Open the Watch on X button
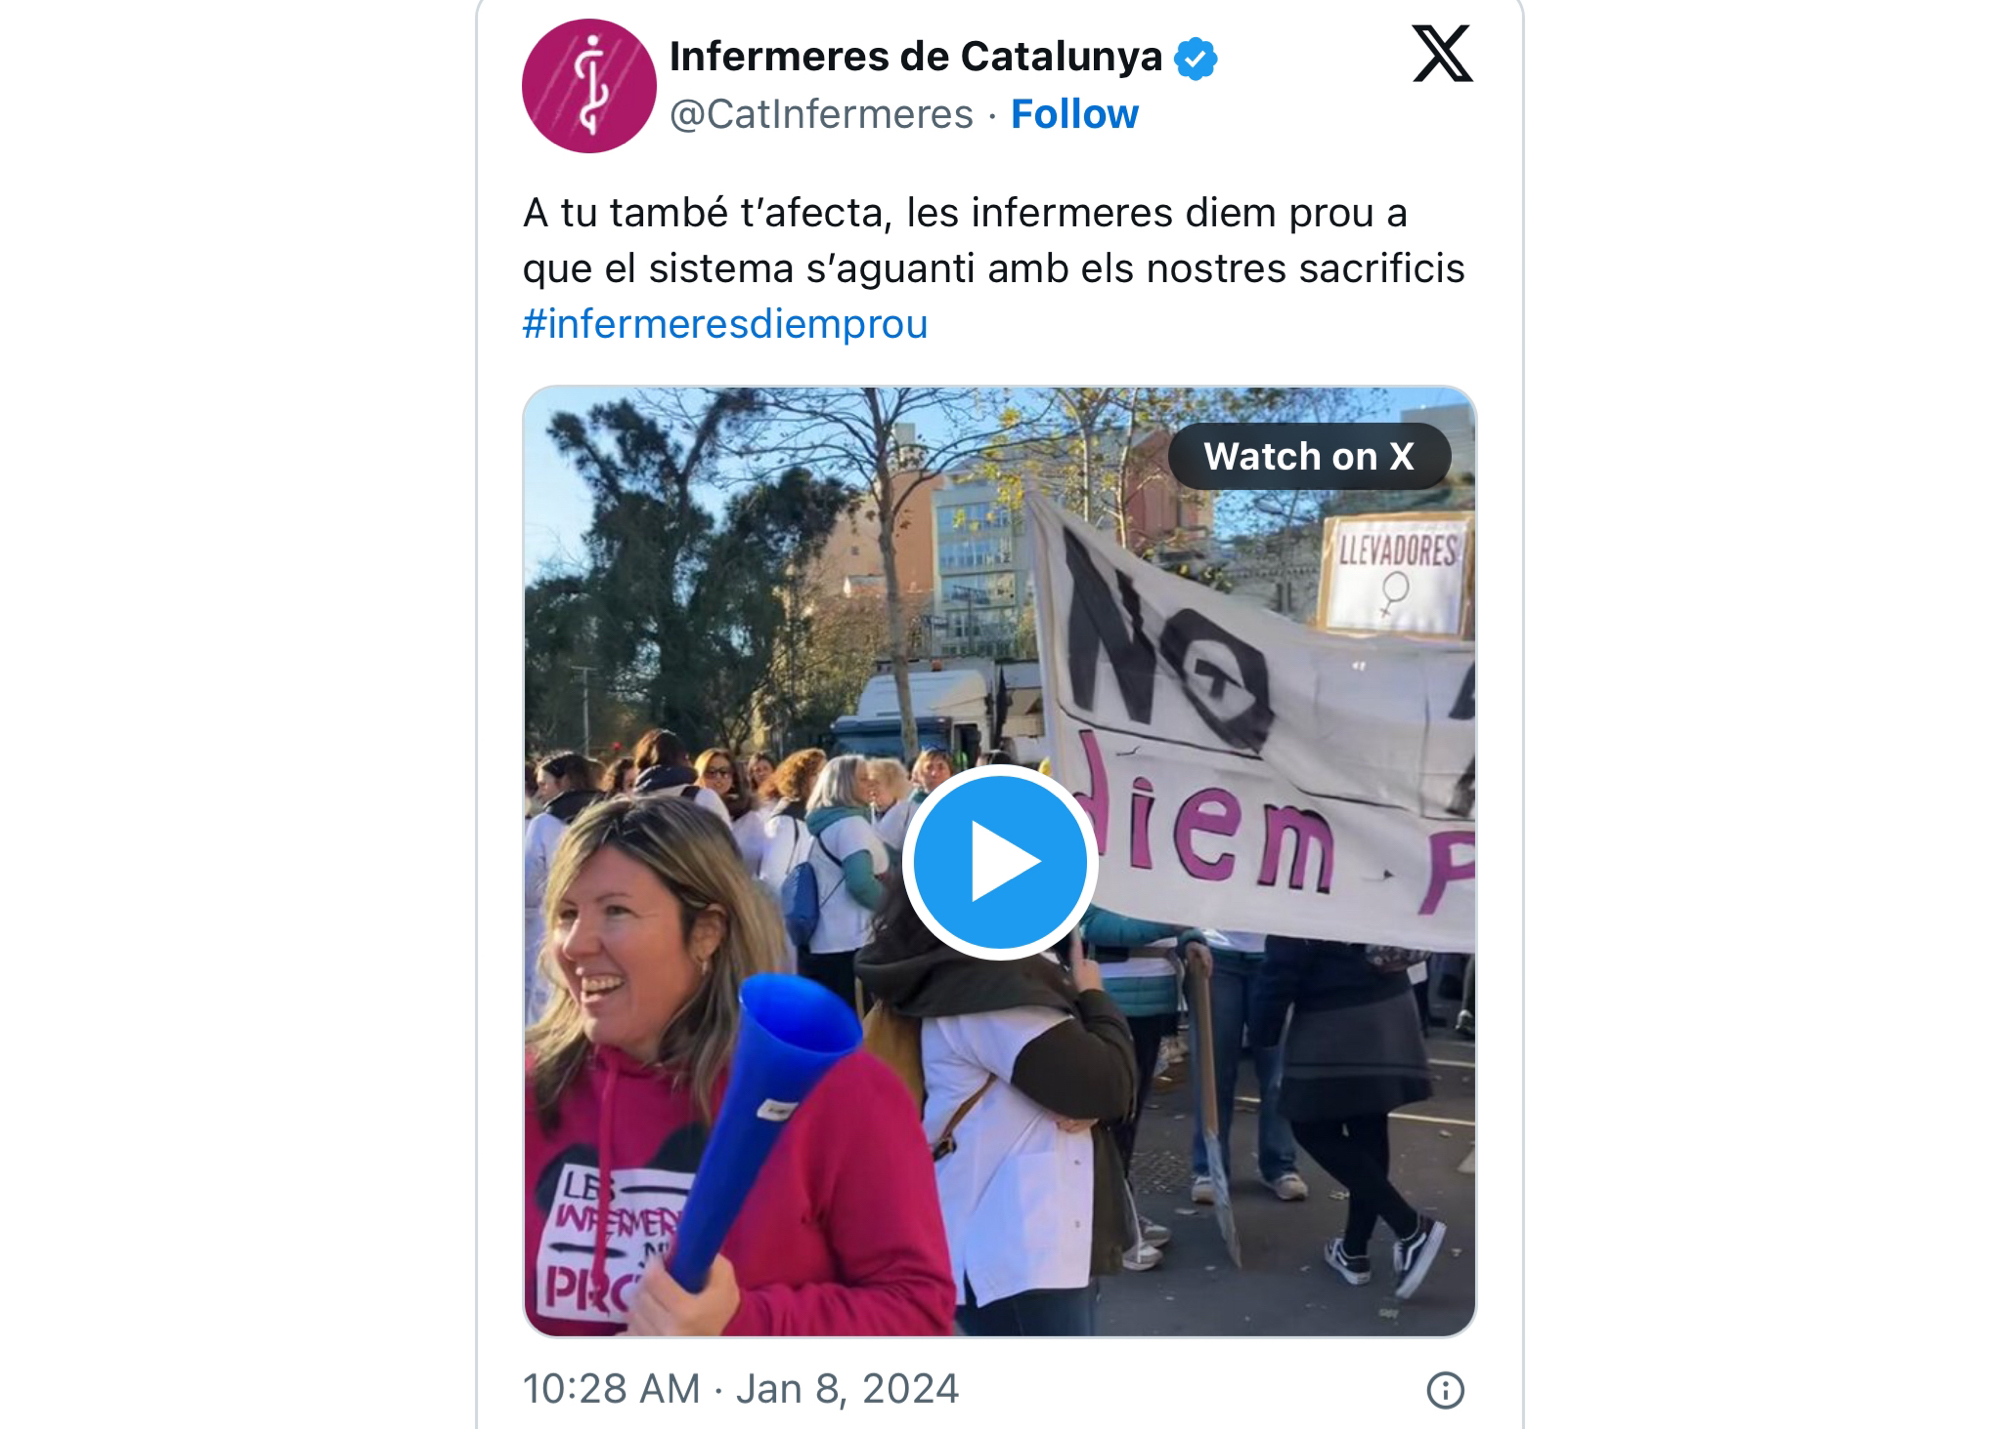2000x1429 pixels. coord(1309,456)
